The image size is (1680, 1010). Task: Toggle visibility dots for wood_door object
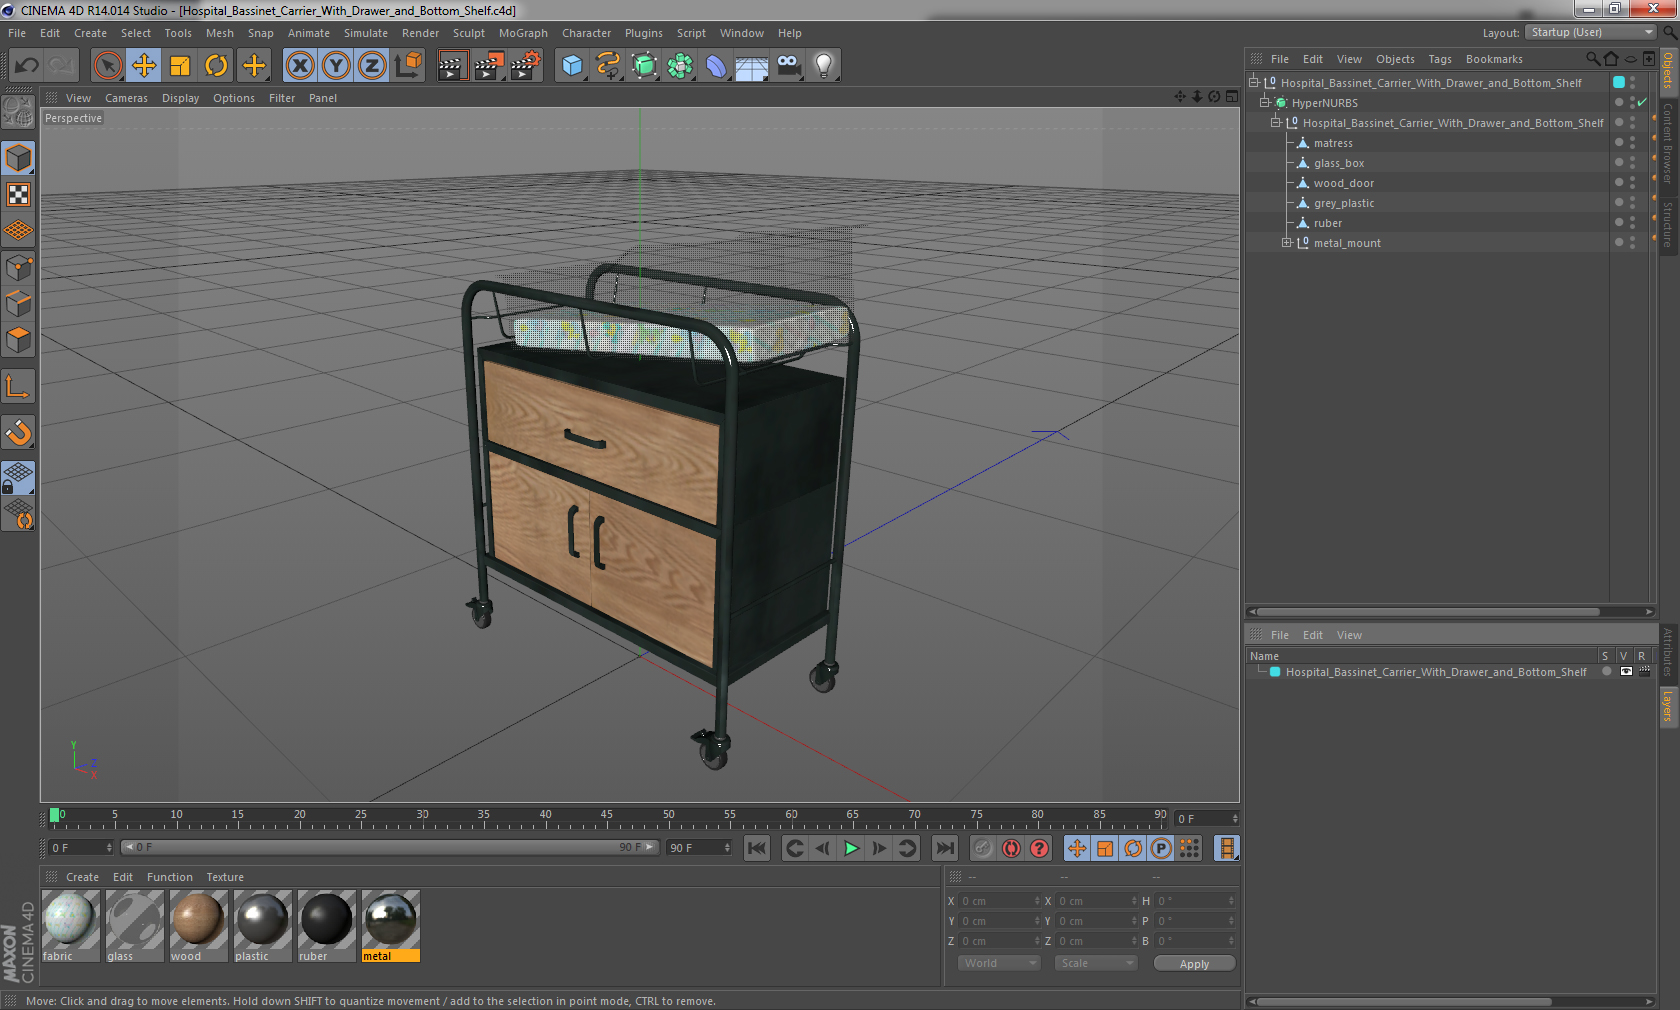[1633, 183]
